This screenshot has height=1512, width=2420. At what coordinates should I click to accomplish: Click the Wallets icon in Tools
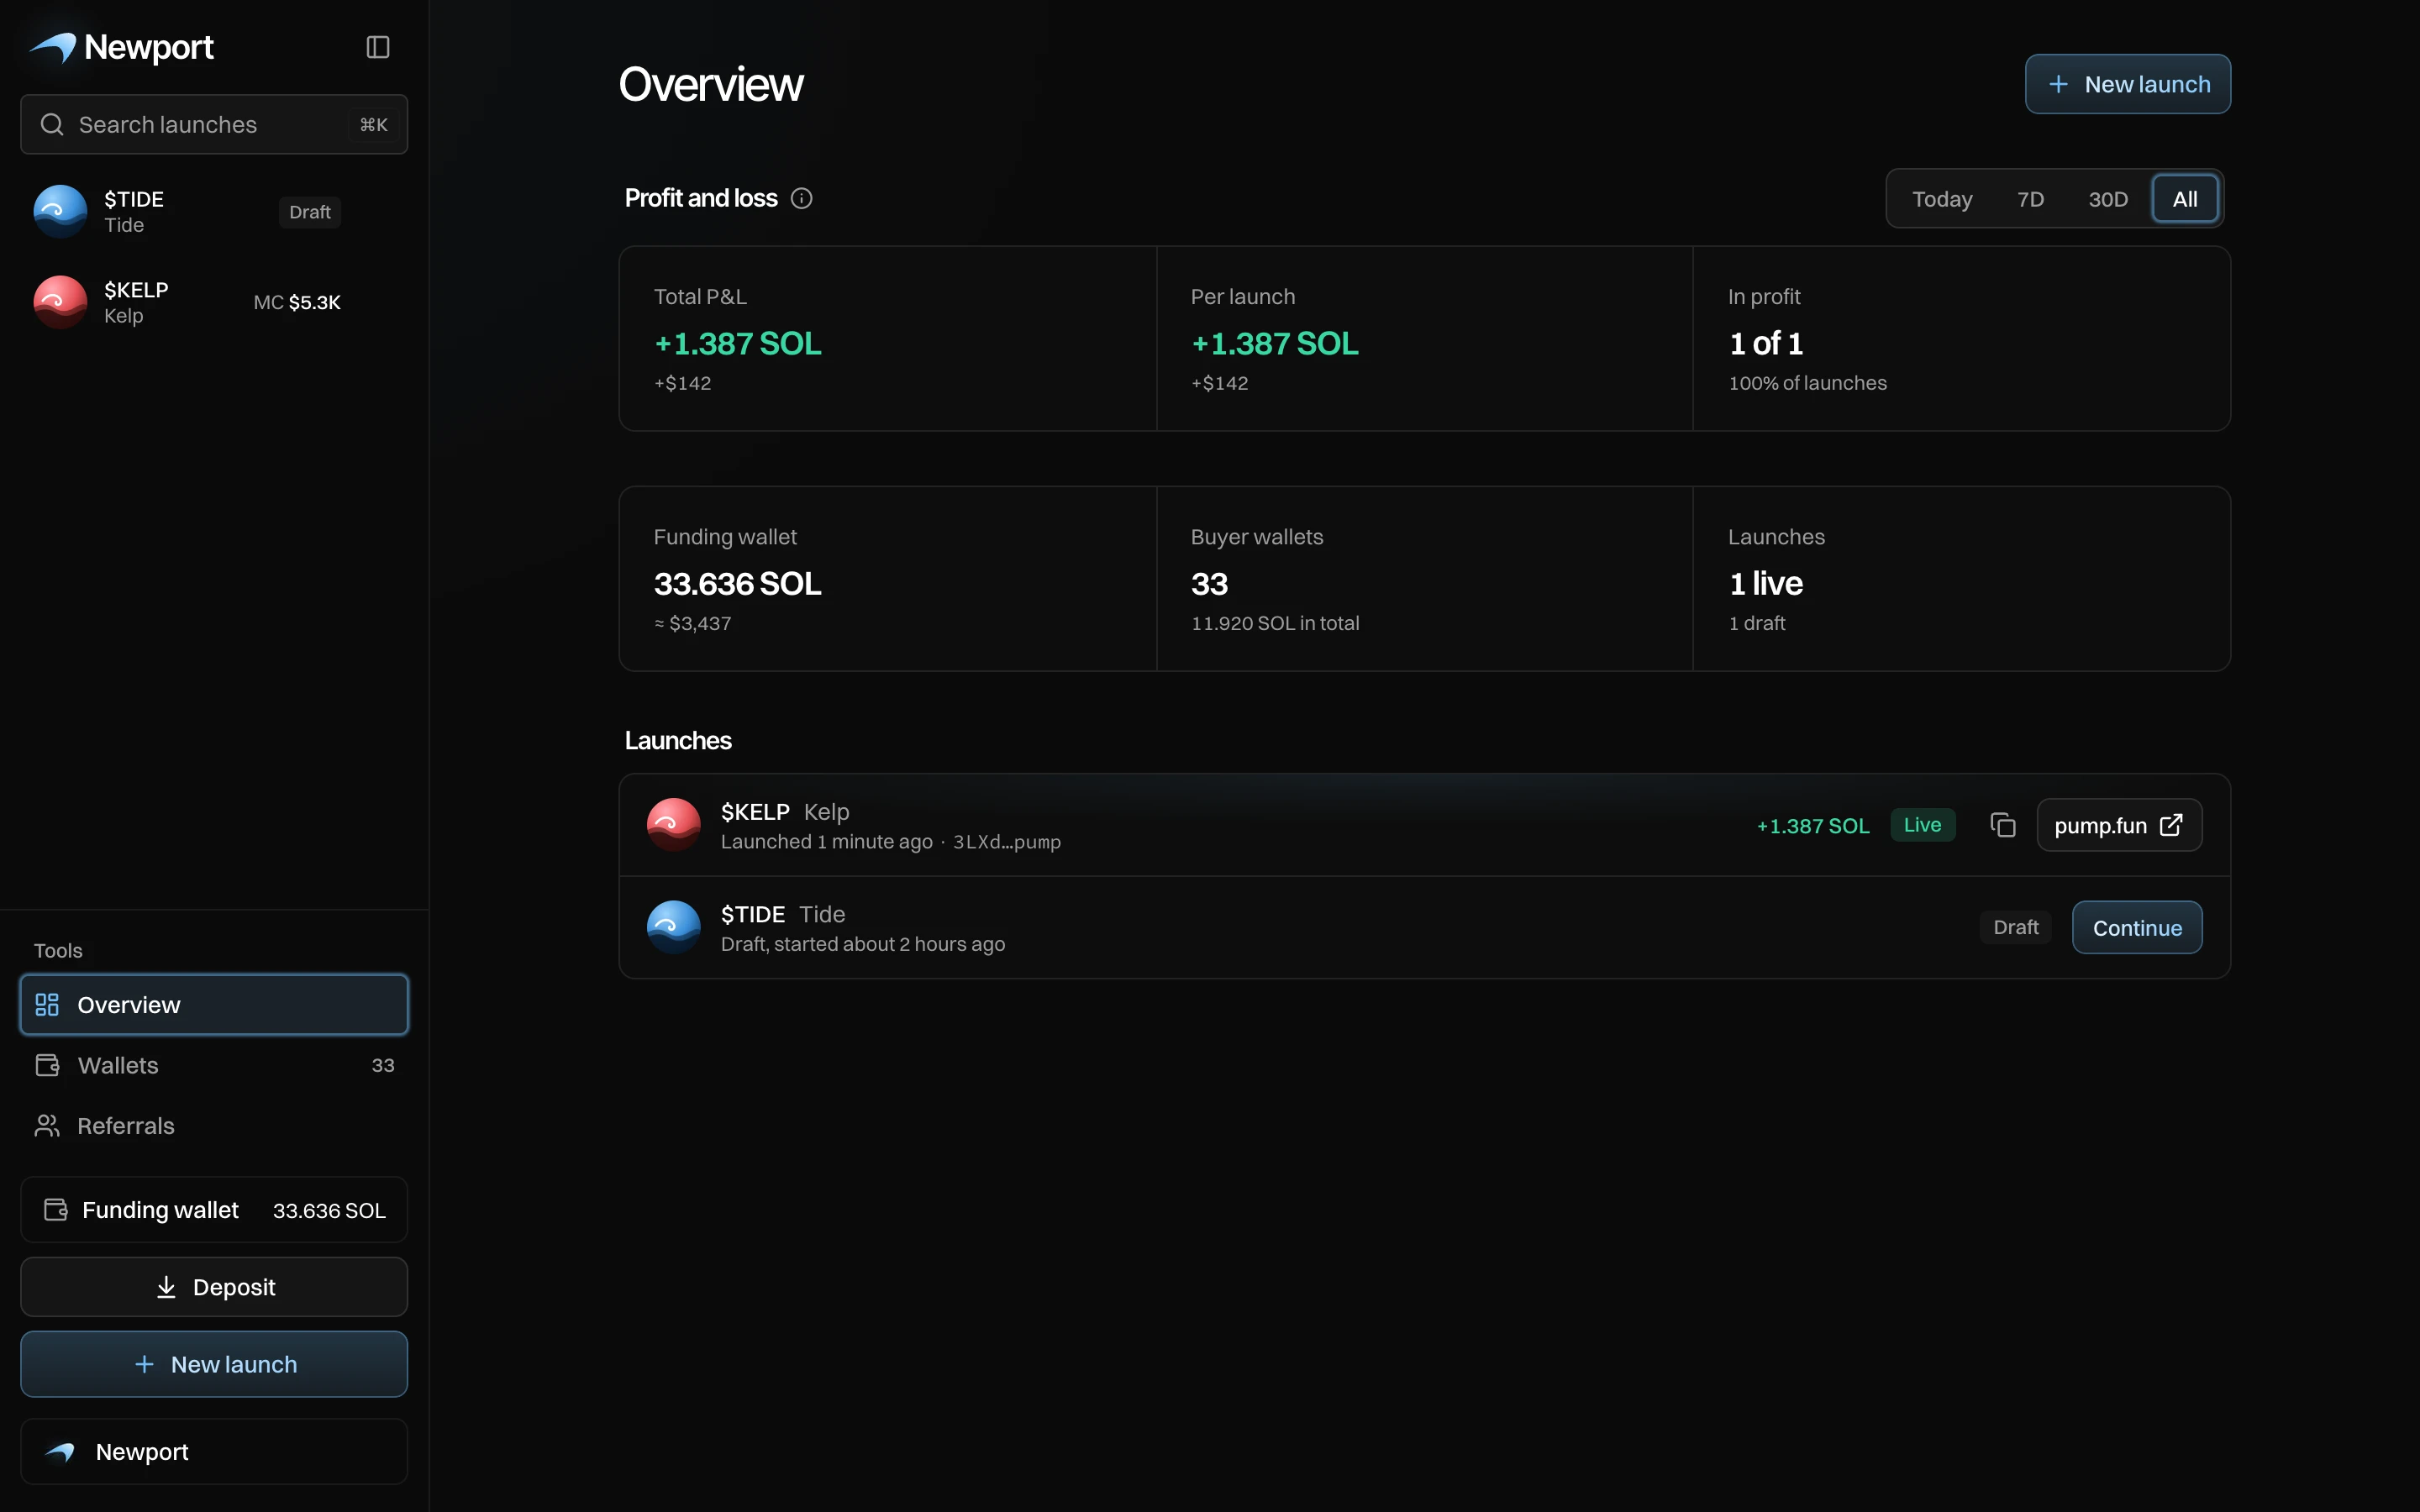[x=47, y=1065]
